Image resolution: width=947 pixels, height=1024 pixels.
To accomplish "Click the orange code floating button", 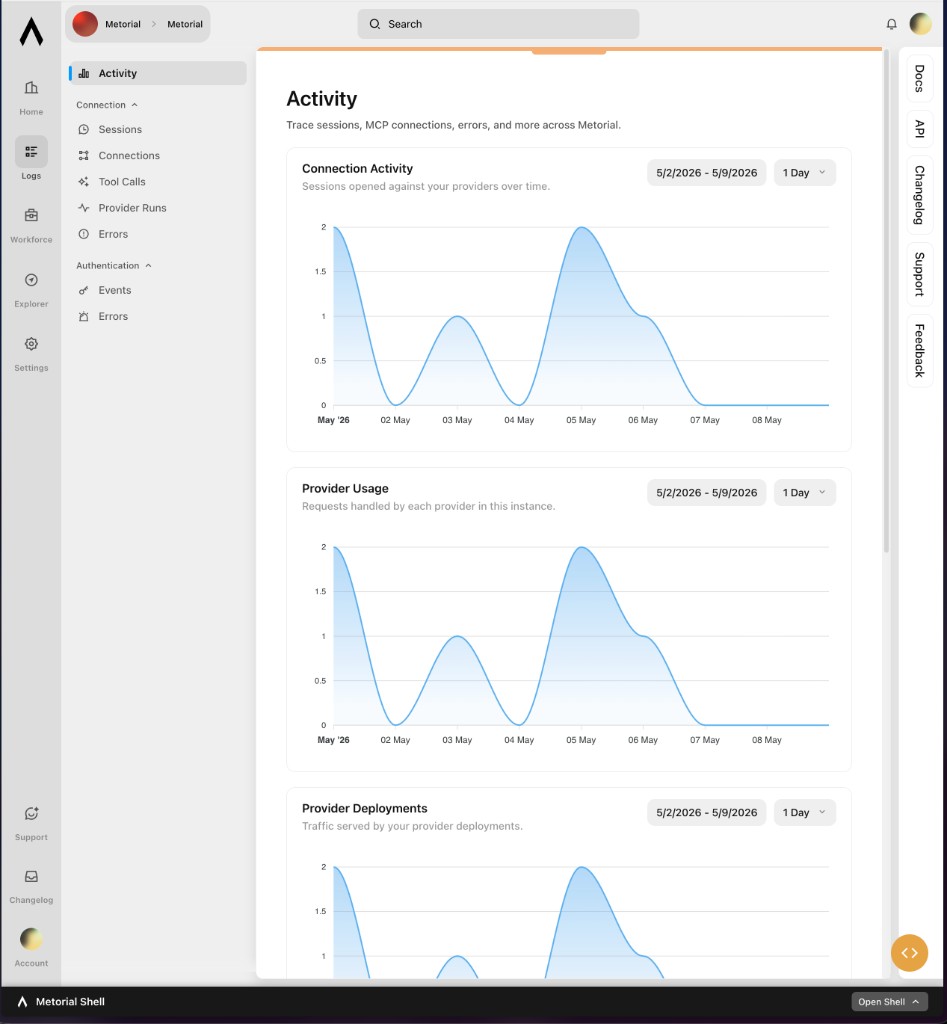I will click(x=909, y=953).
